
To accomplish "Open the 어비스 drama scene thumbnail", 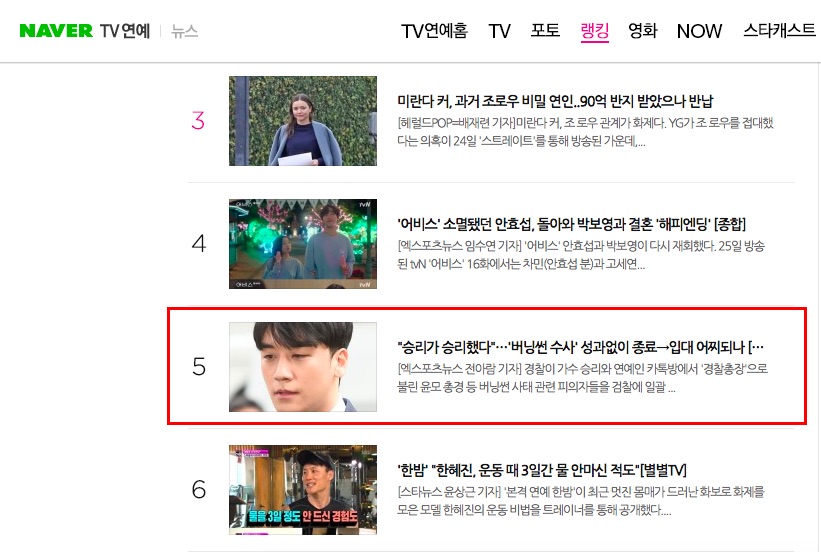I will [303, 244].
